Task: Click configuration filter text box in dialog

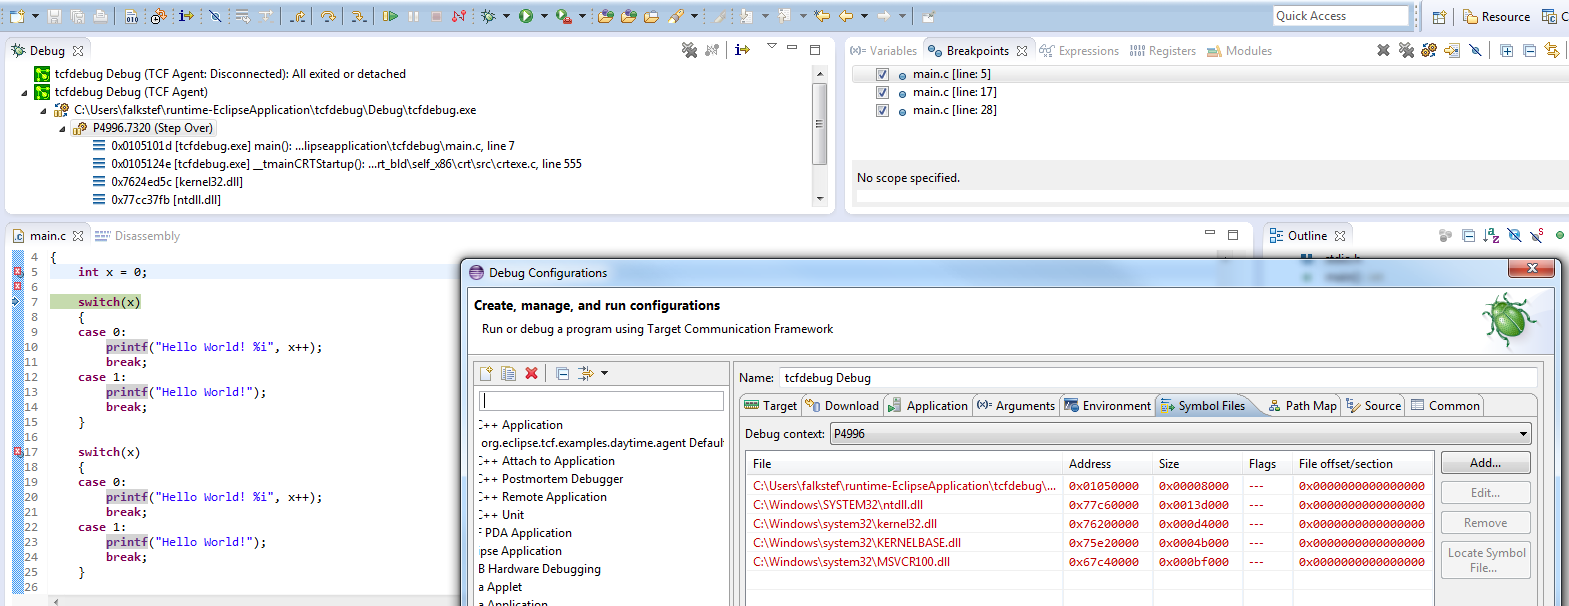Action: 601,401
